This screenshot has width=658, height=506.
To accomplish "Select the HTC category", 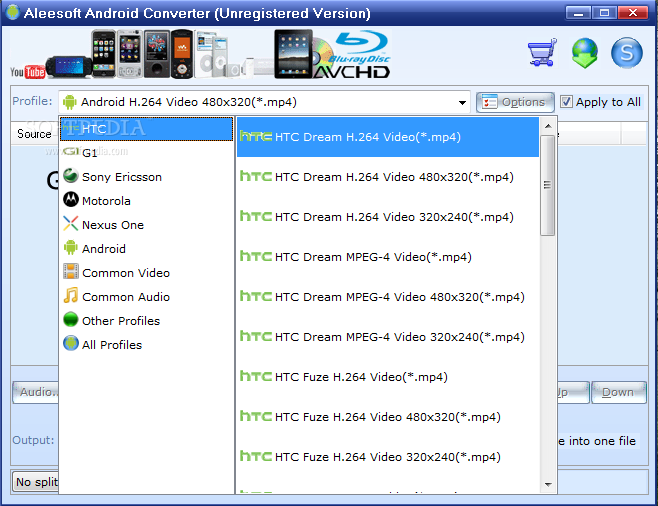I will click(146, 129).
